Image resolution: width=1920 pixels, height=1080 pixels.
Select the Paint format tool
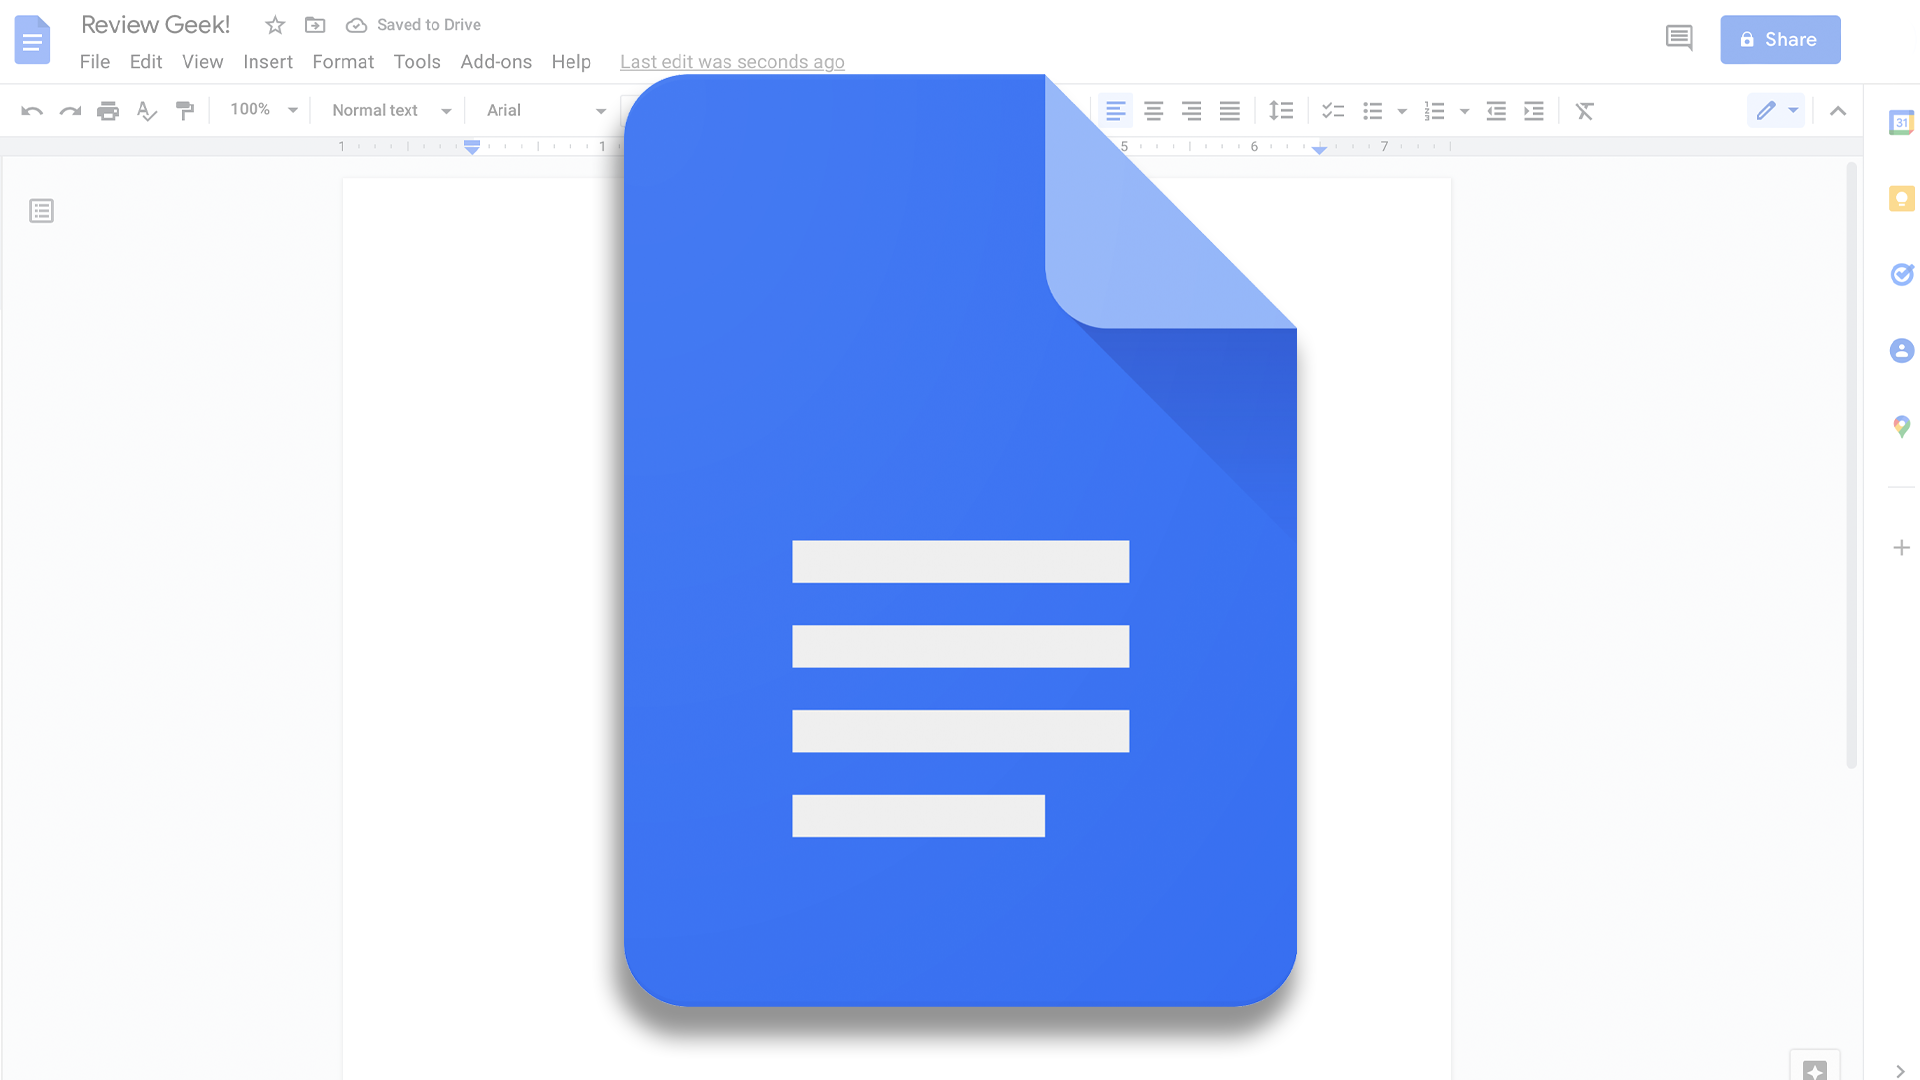pos(185,110)
